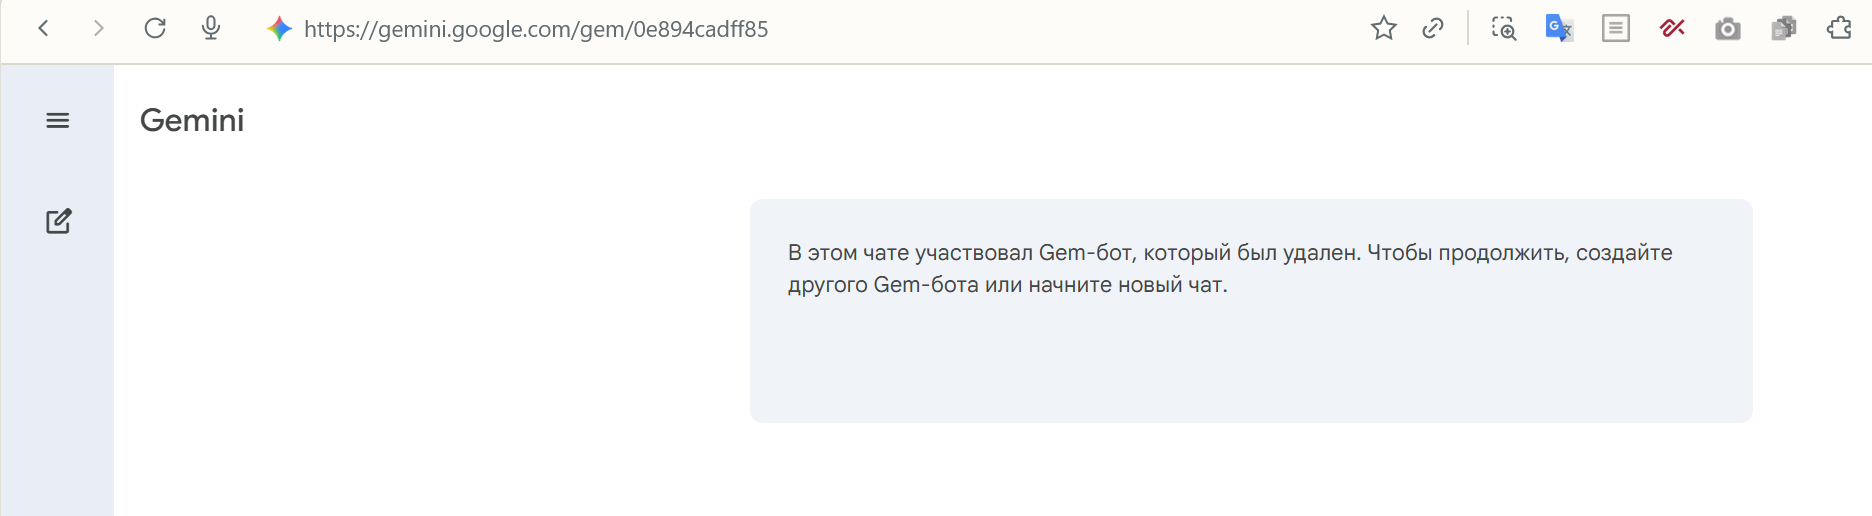This screenshot has height=516, width=1872.
Task: Take a screenshot with the camera icon
Action: (x=1728, y=29)
